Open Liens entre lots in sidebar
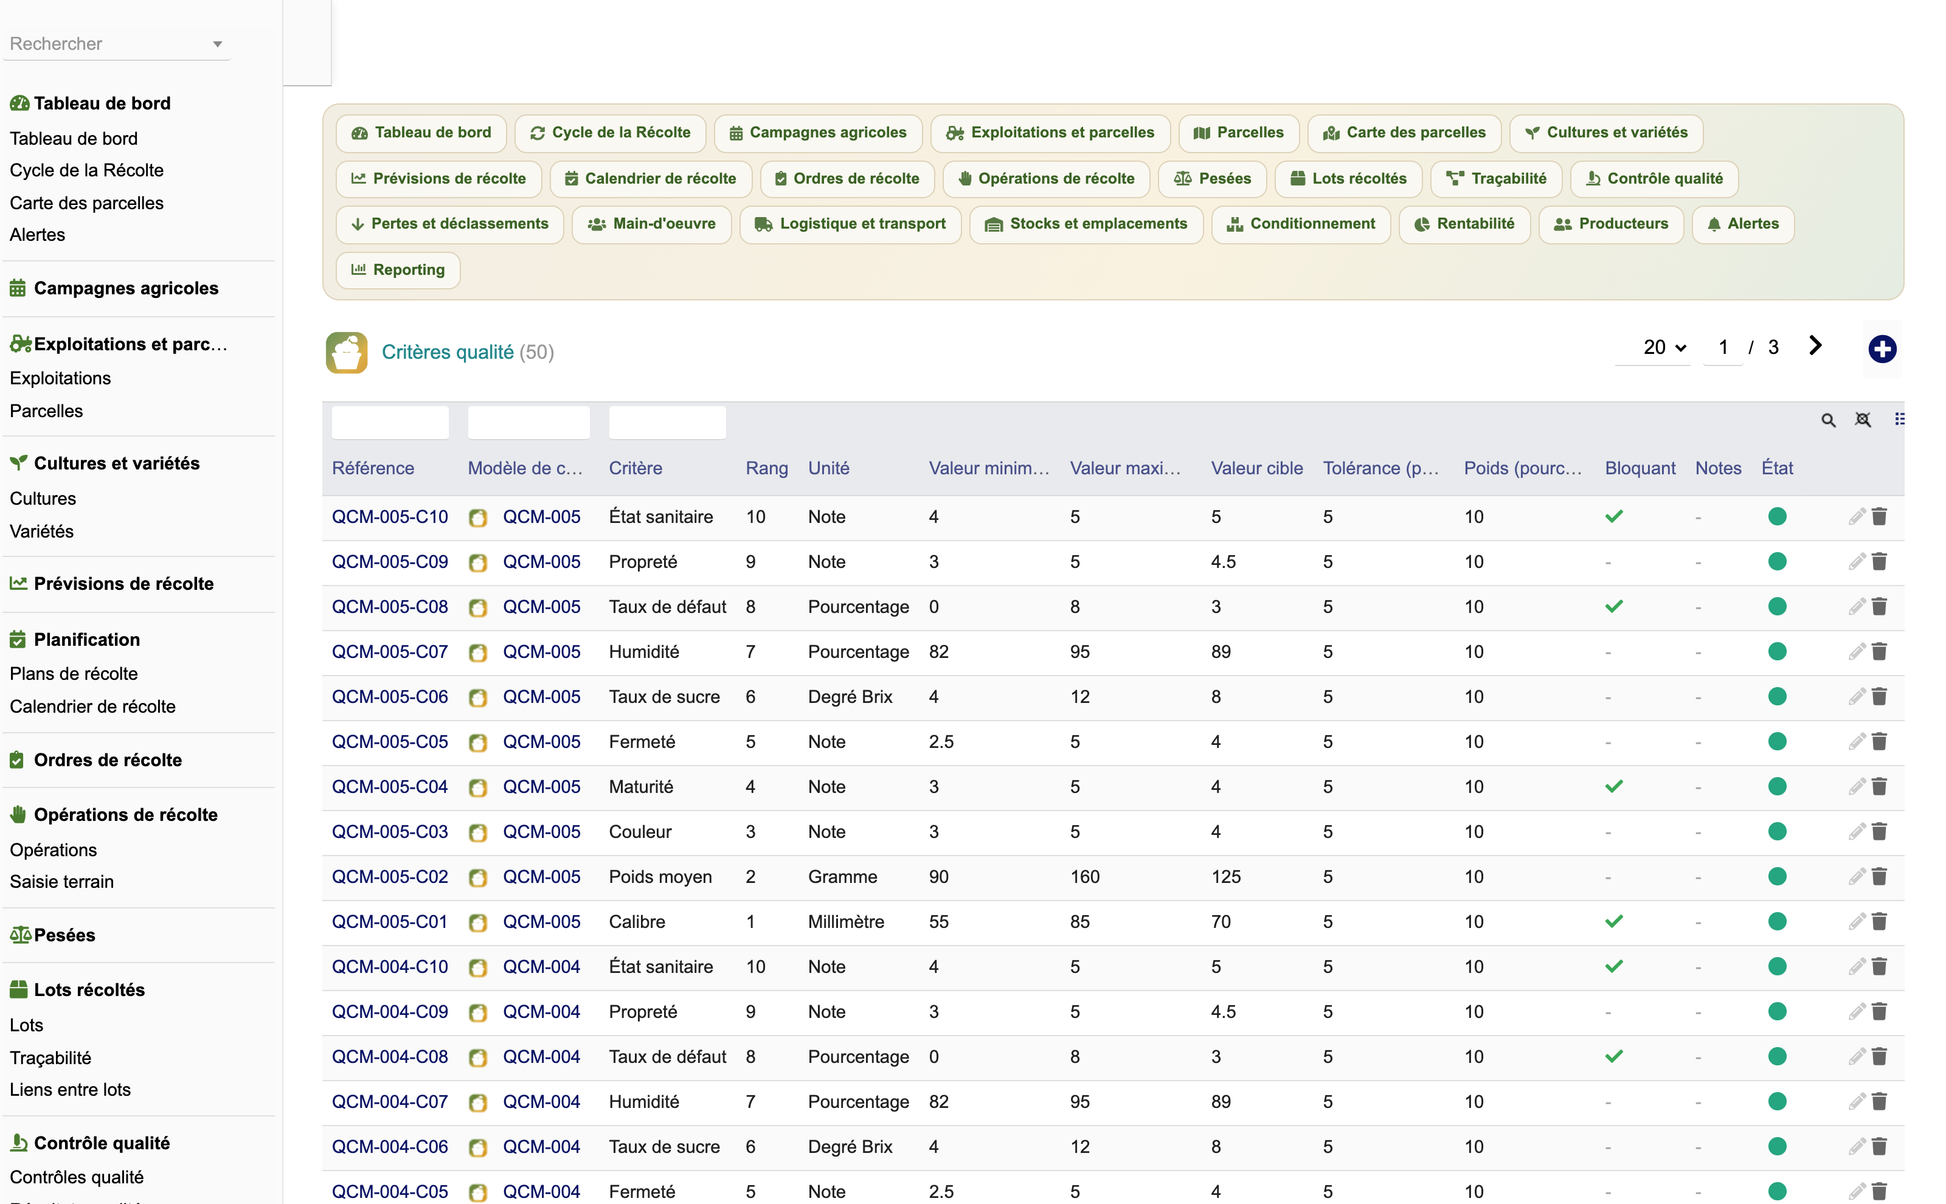This screenshot has height=1204, width=1946. click(70, 1089)
